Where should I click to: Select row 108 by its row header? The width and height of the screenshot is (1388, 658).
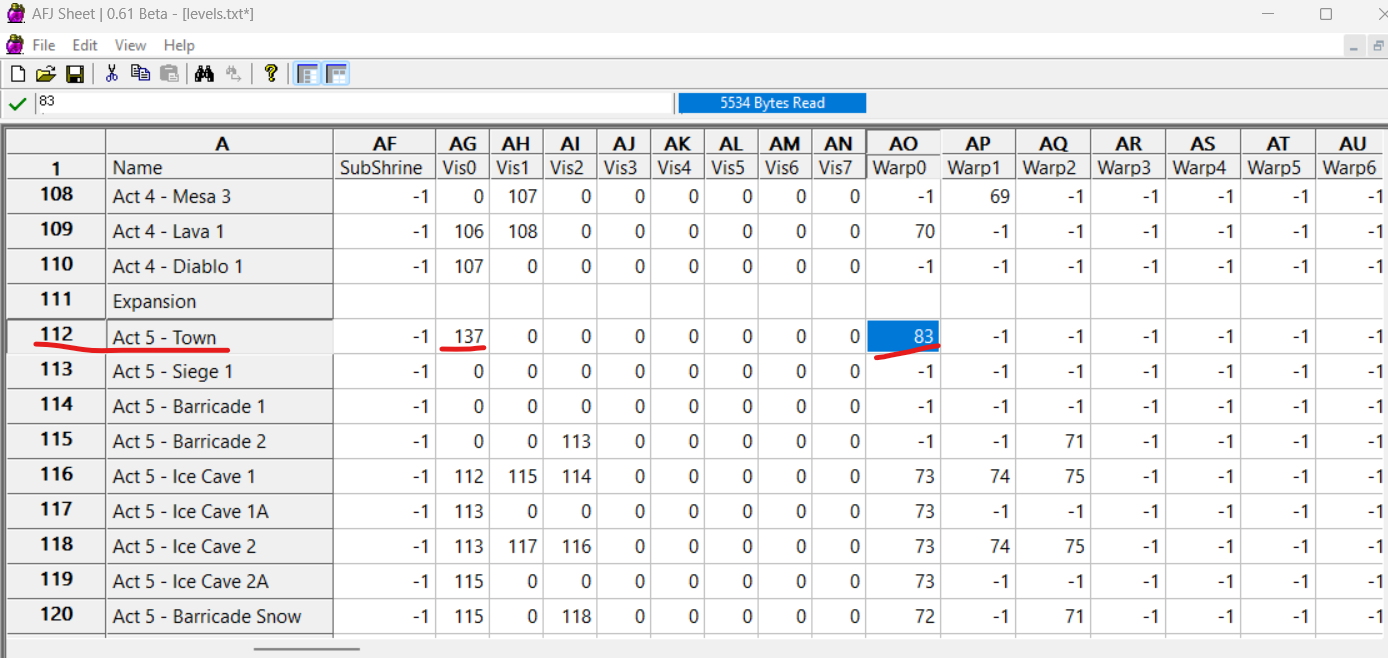56,196
